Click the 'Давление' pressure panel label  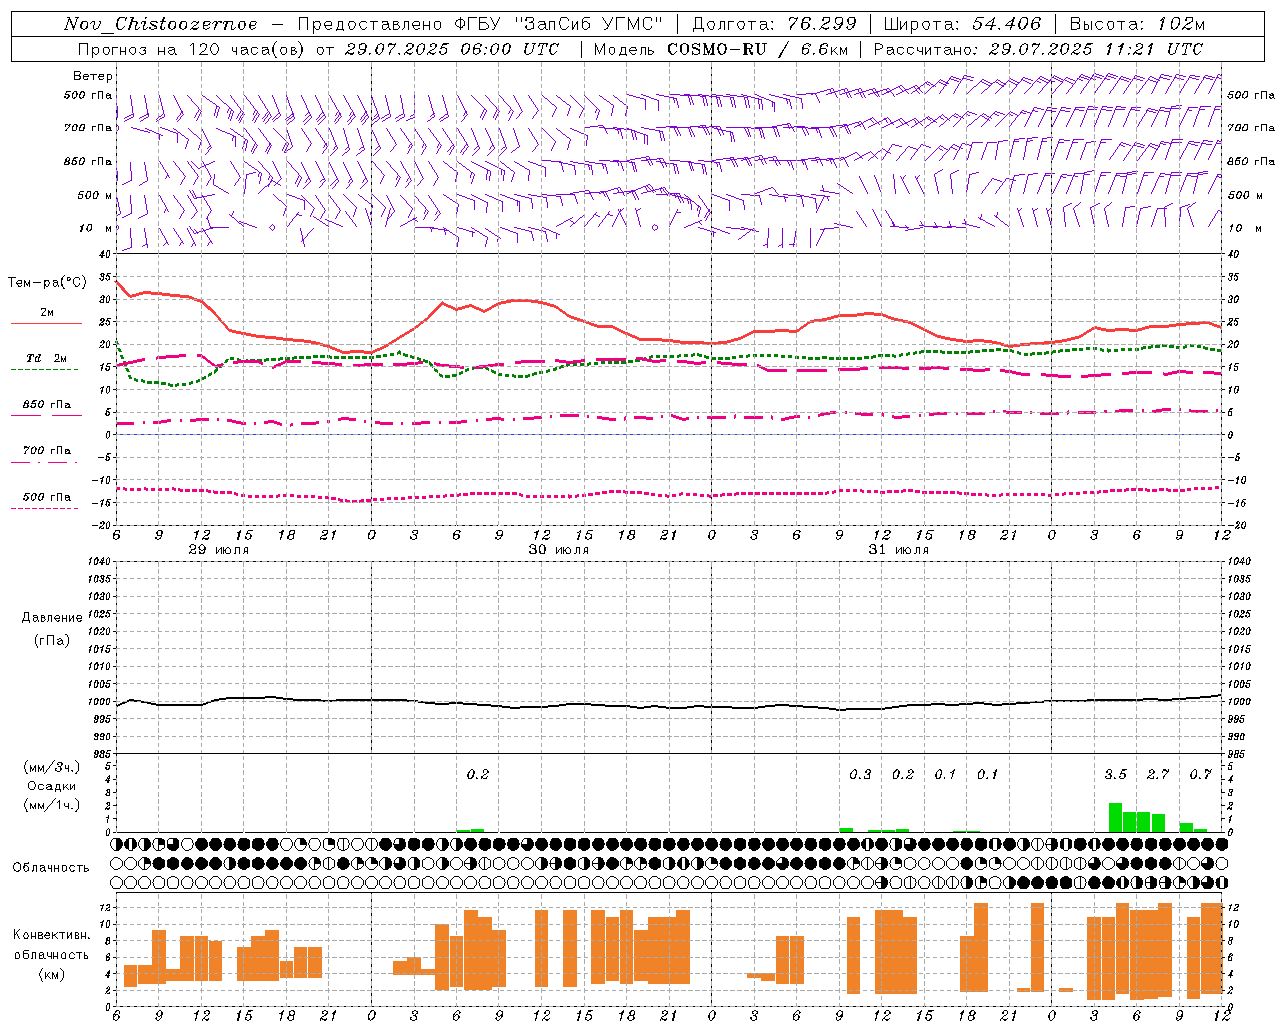52,618
